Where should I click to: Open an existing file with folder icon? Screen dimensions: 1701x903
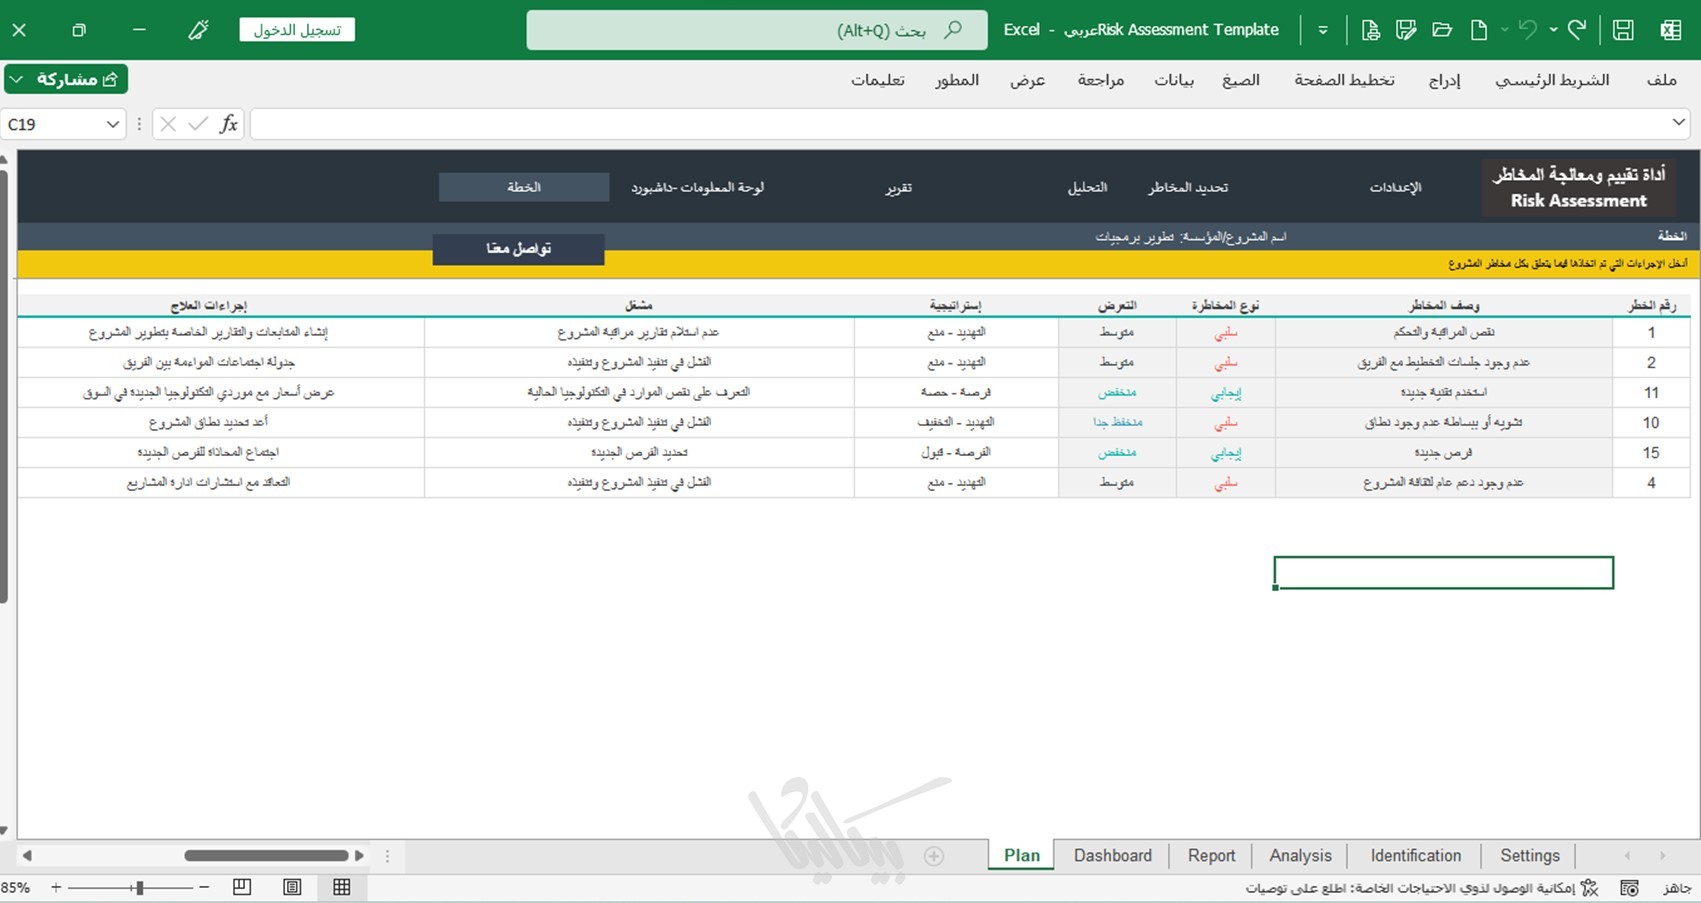point(1442,30)
